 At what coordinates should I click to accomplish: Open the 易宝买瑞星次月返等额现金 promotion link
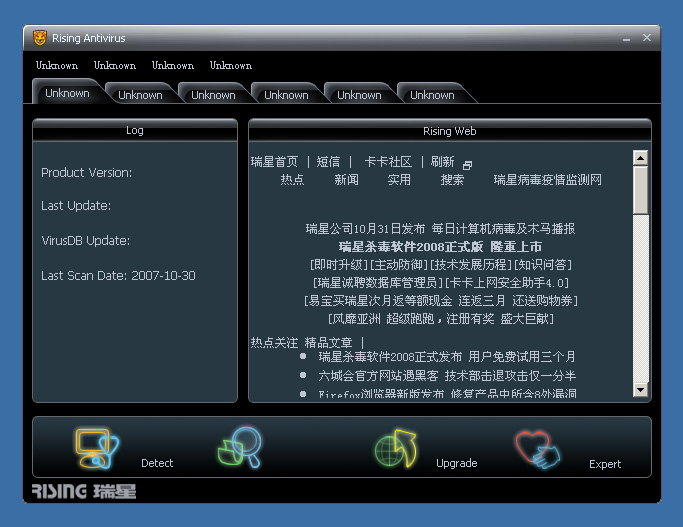(440, 301)
